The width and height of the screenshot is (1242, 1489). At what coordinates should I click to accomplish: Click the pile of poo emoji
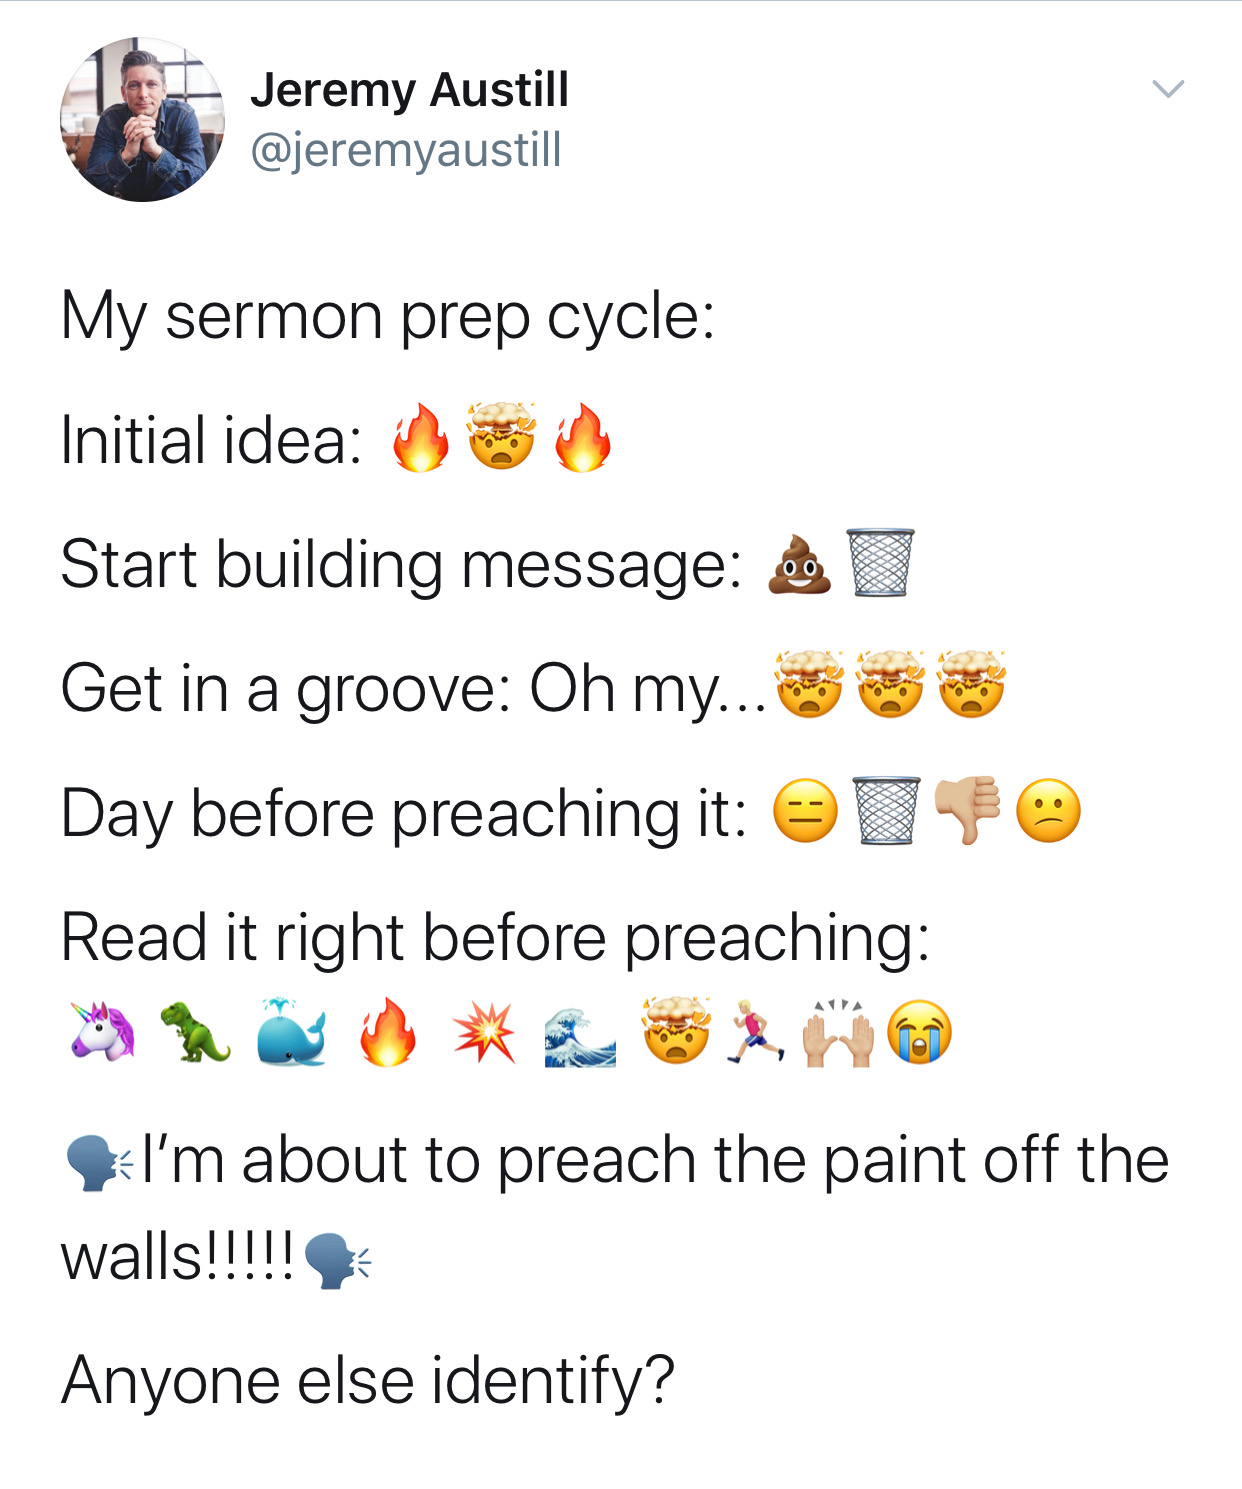[799, 564]
